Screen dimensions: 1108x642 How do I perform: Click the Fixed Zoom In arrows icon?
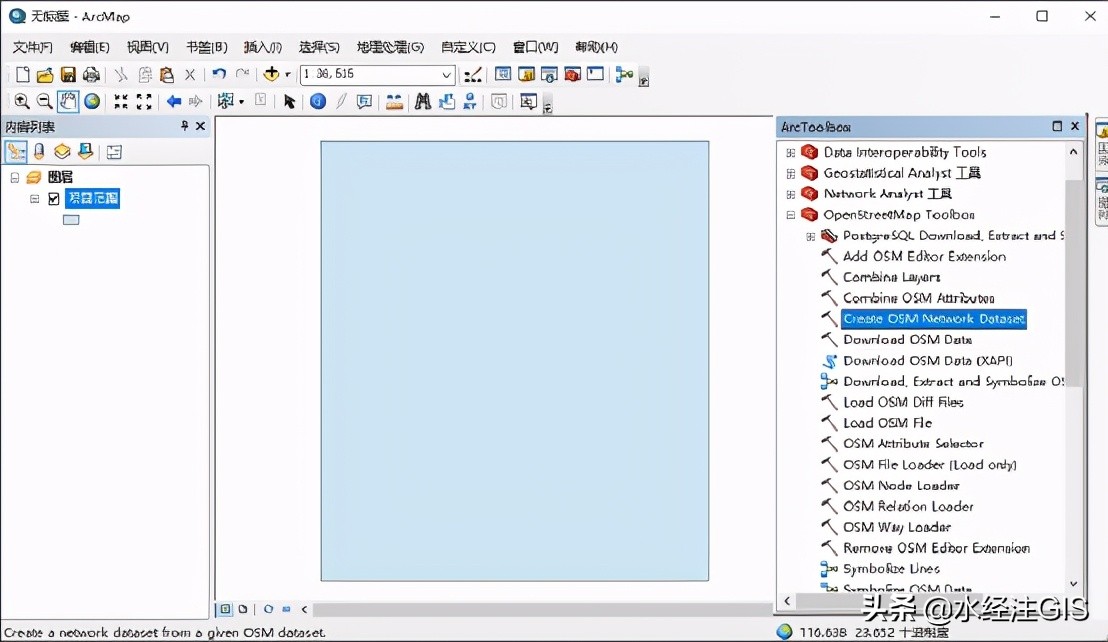[122, 102]
